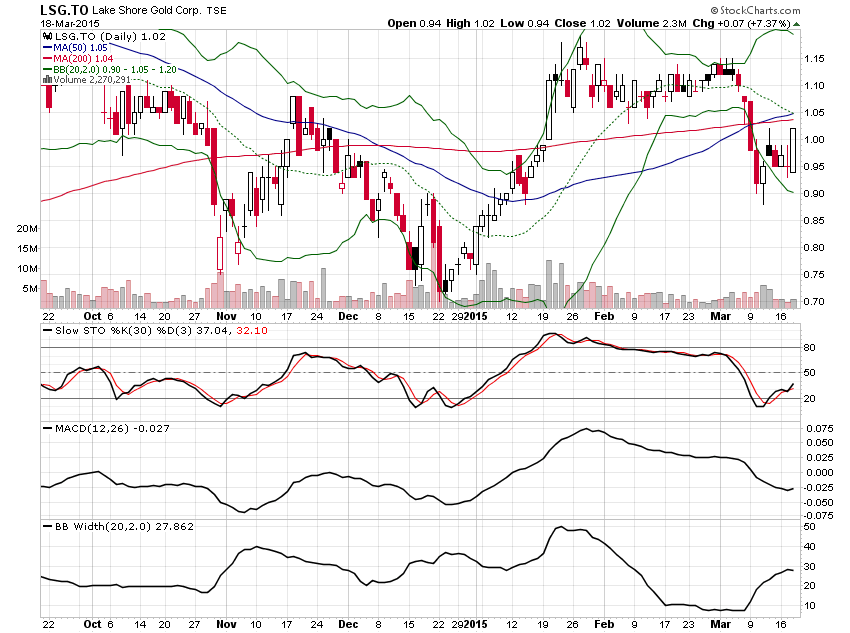
Task: Click the candlestick icon beside LSG.TO (Daily)
Action: coord(47,36)
